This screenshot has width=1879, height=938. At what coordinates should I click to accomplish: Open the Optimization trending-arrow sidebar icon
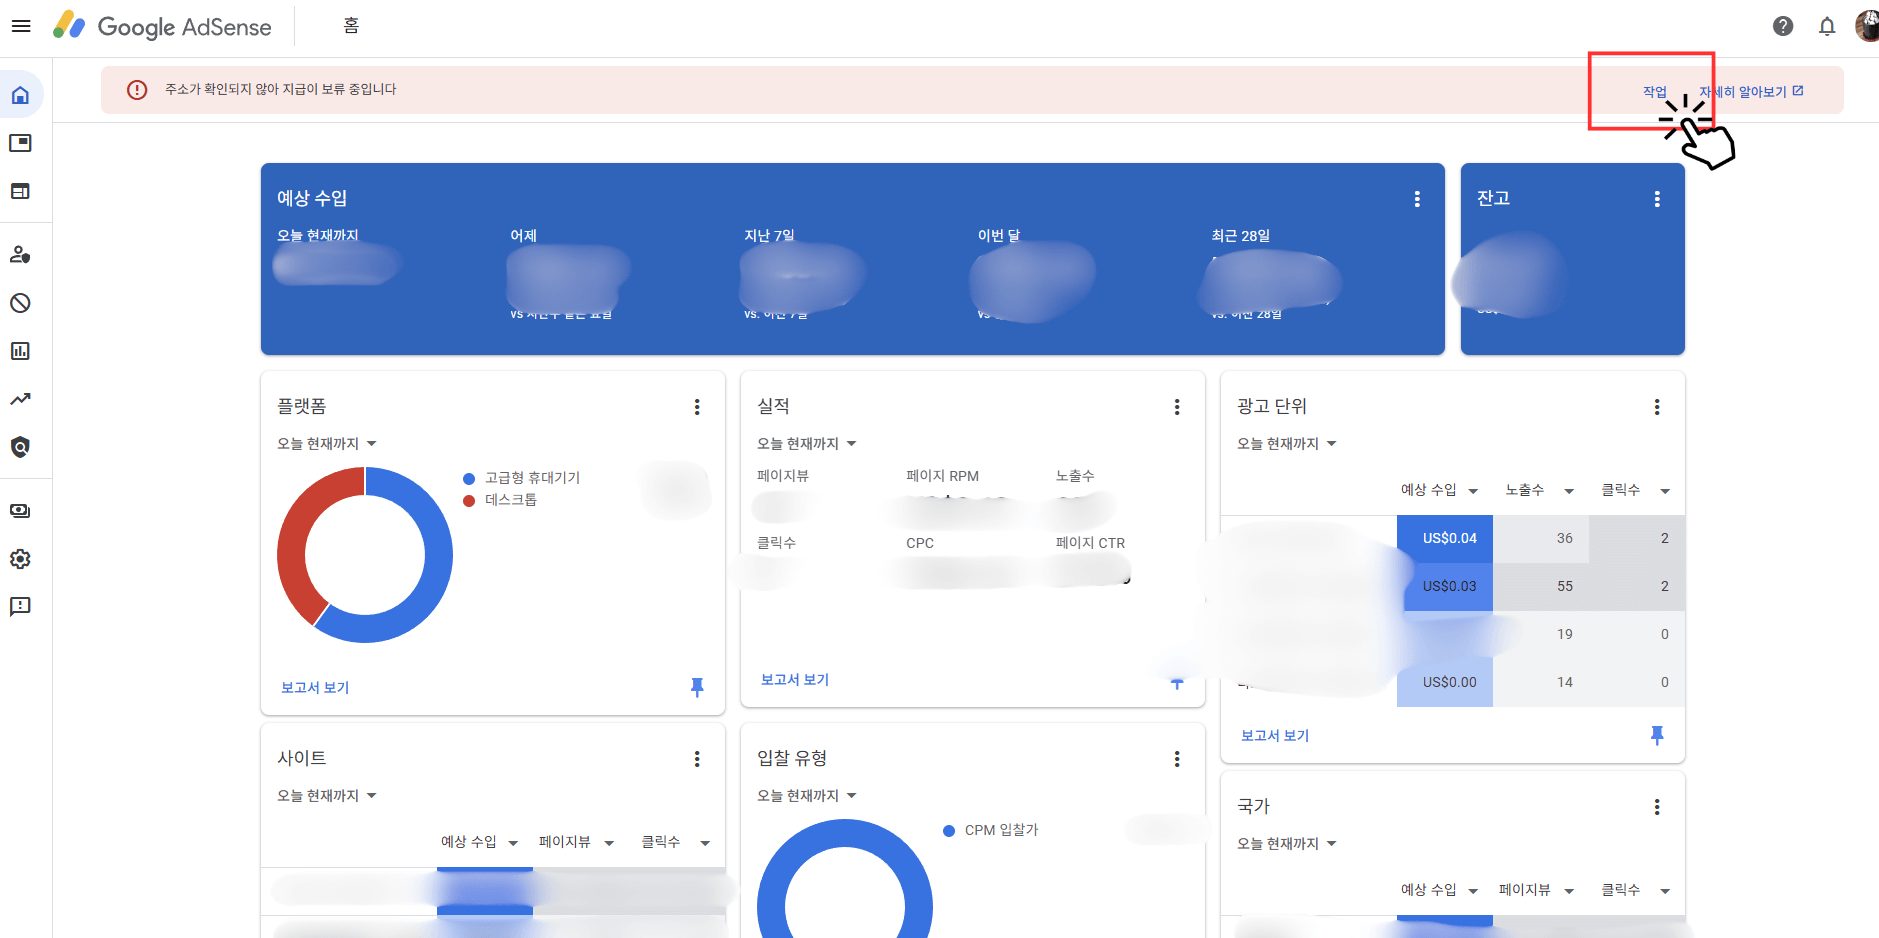21,399
